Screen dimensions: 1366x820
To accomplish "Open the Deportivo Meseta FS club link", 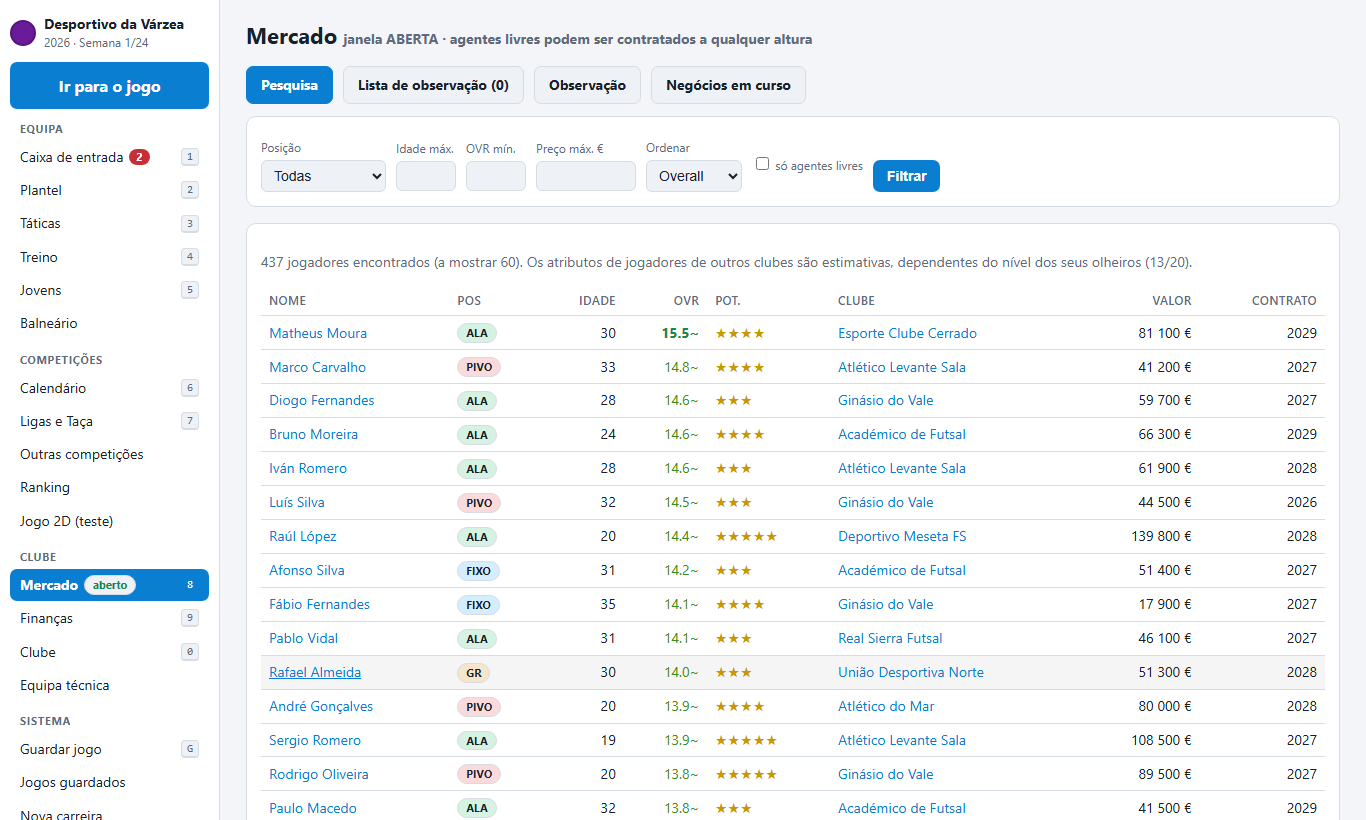I will coord(902,536).
